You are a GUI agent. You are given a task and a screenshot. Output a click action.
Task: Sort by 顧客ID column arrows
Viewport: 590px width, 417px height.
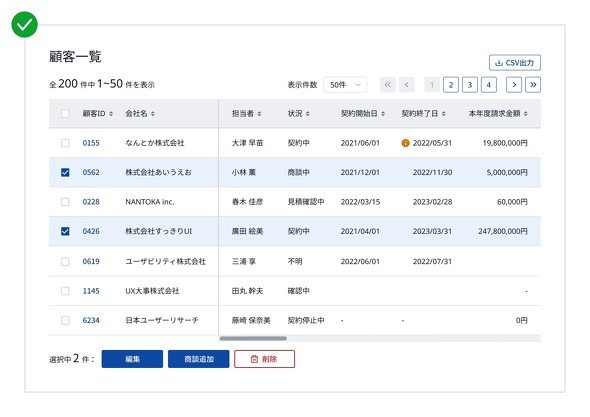pyautogui.click(x=111, y=114)
